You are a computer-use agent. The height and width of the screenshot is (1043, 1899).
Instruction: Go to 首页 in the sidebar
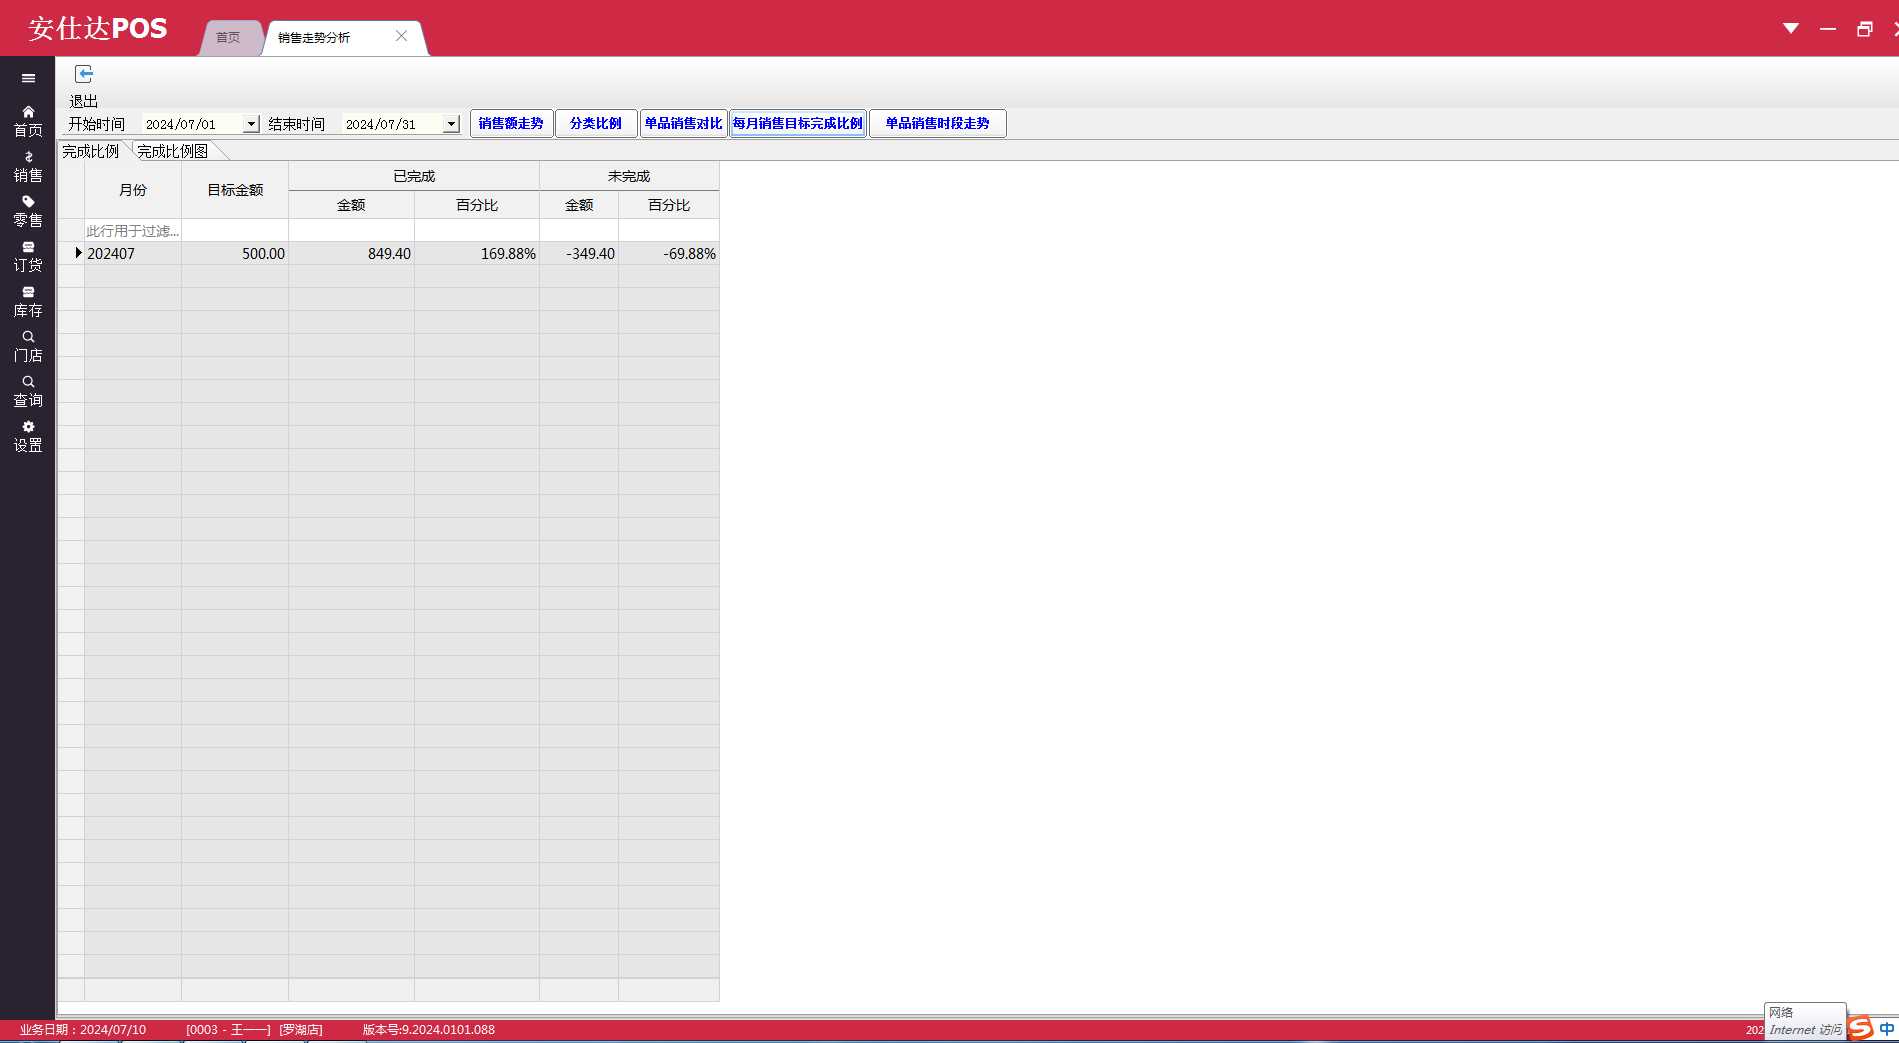click(28, 122)
